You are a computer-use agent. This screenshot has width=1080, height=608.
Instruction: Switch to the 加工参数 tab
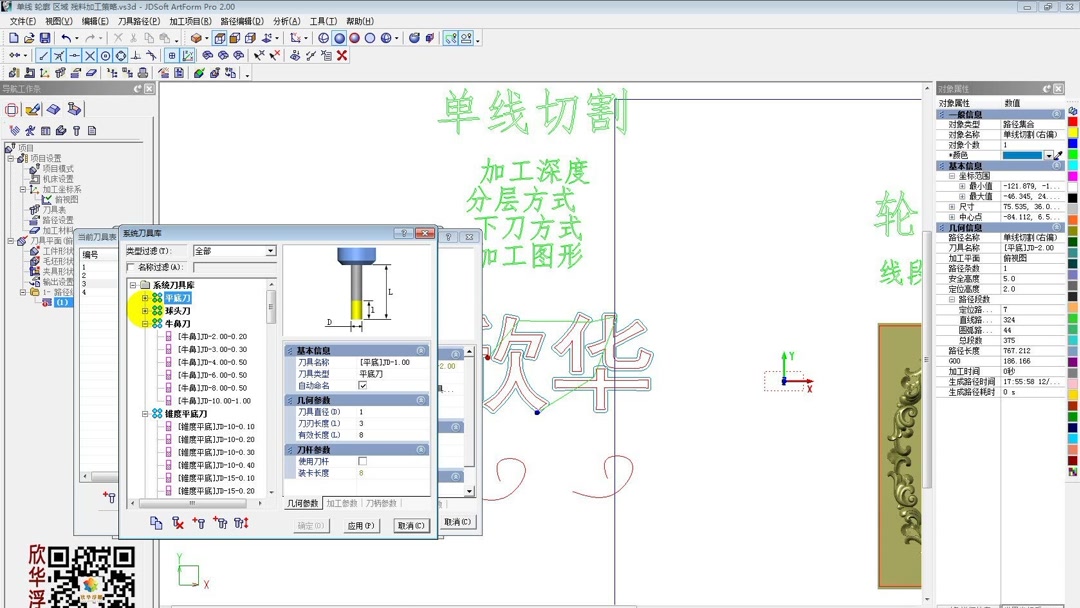[x=343, y=503]
